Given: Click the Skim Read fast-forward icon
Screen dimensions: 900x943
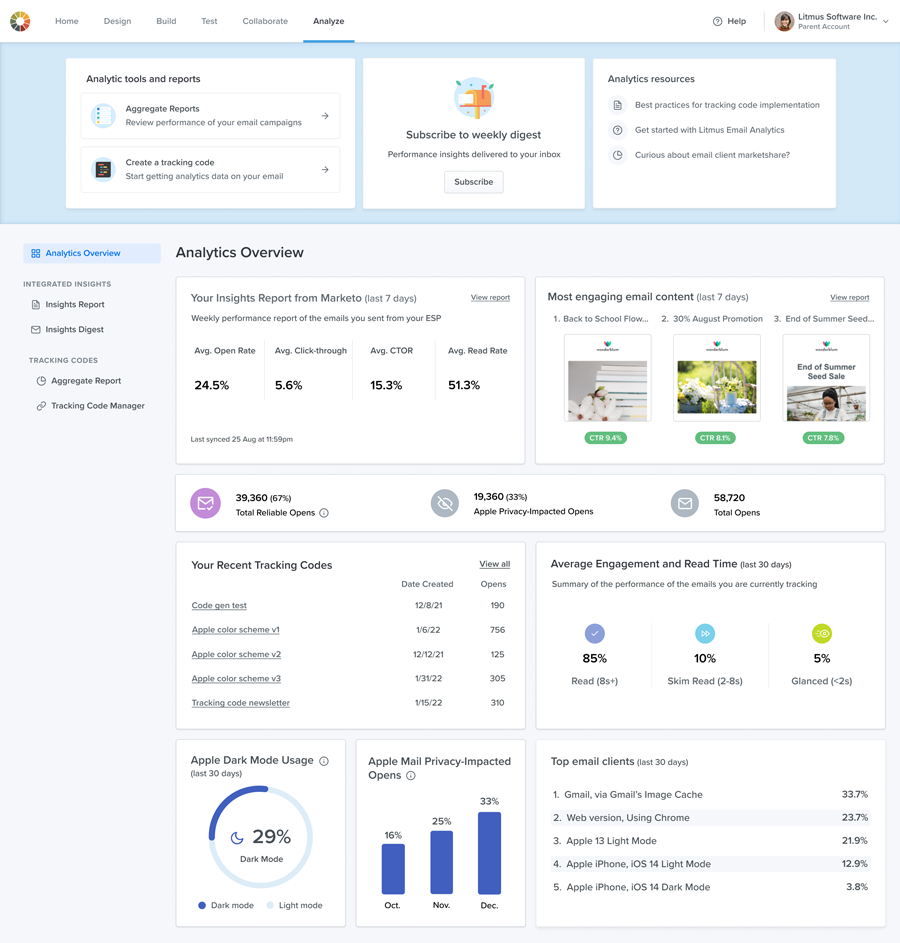Looking at the screenshot, I should [705, 633].
